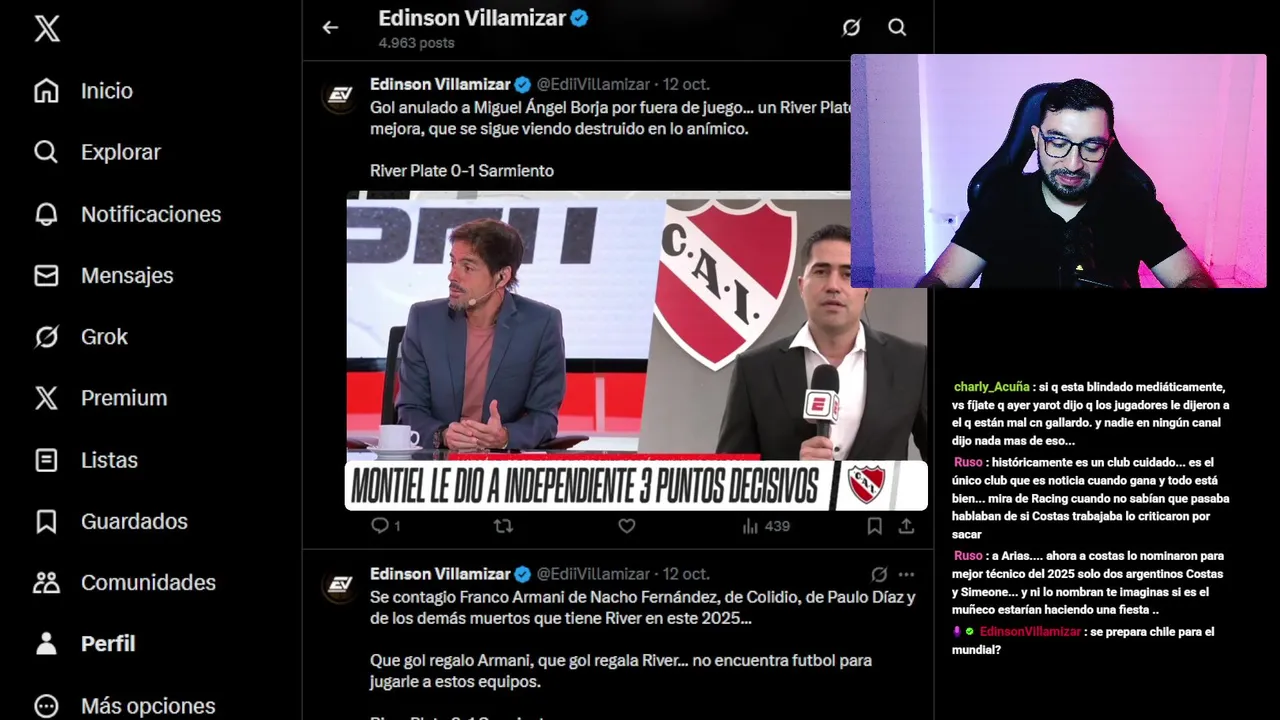
Task: Go back using the arrow icon
Action: tap(330, 28)
